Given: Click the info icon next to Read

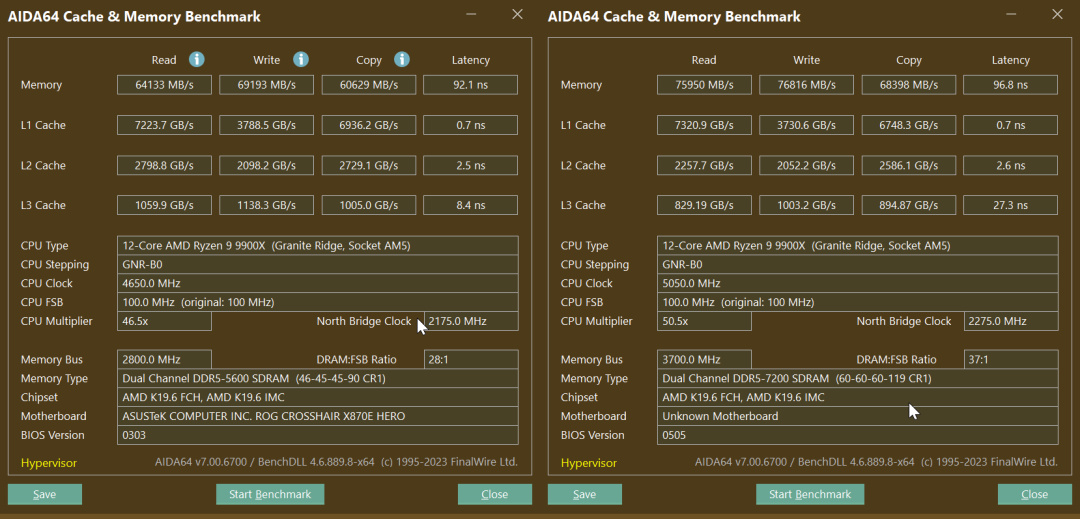Looking at the screenshot, I should (197, 60).
